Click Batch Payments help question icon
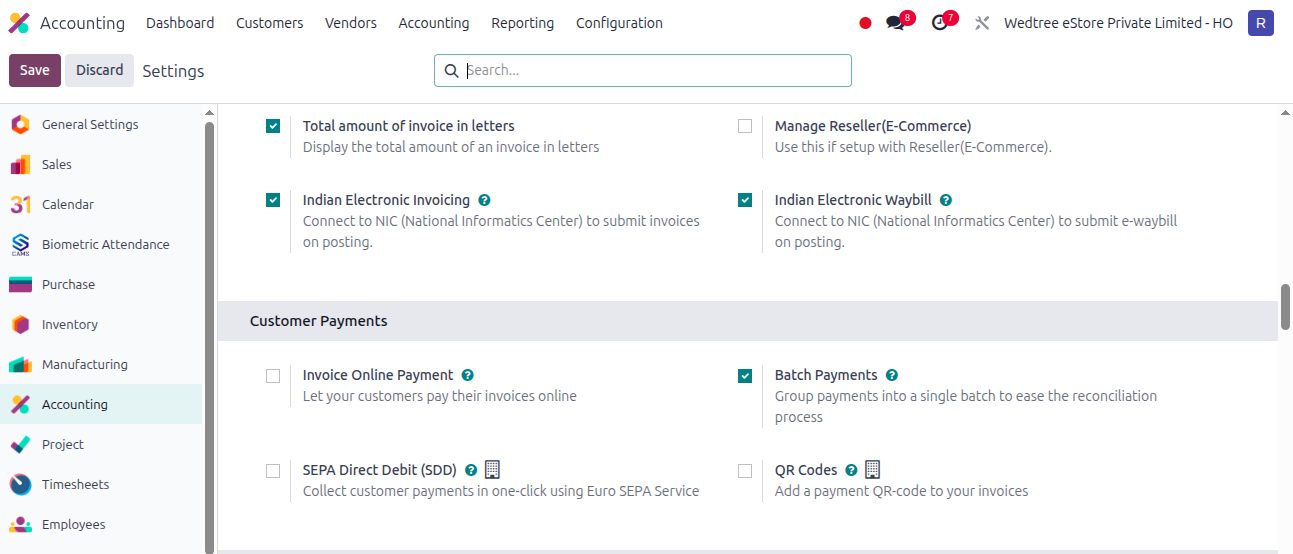 (892, 375)
